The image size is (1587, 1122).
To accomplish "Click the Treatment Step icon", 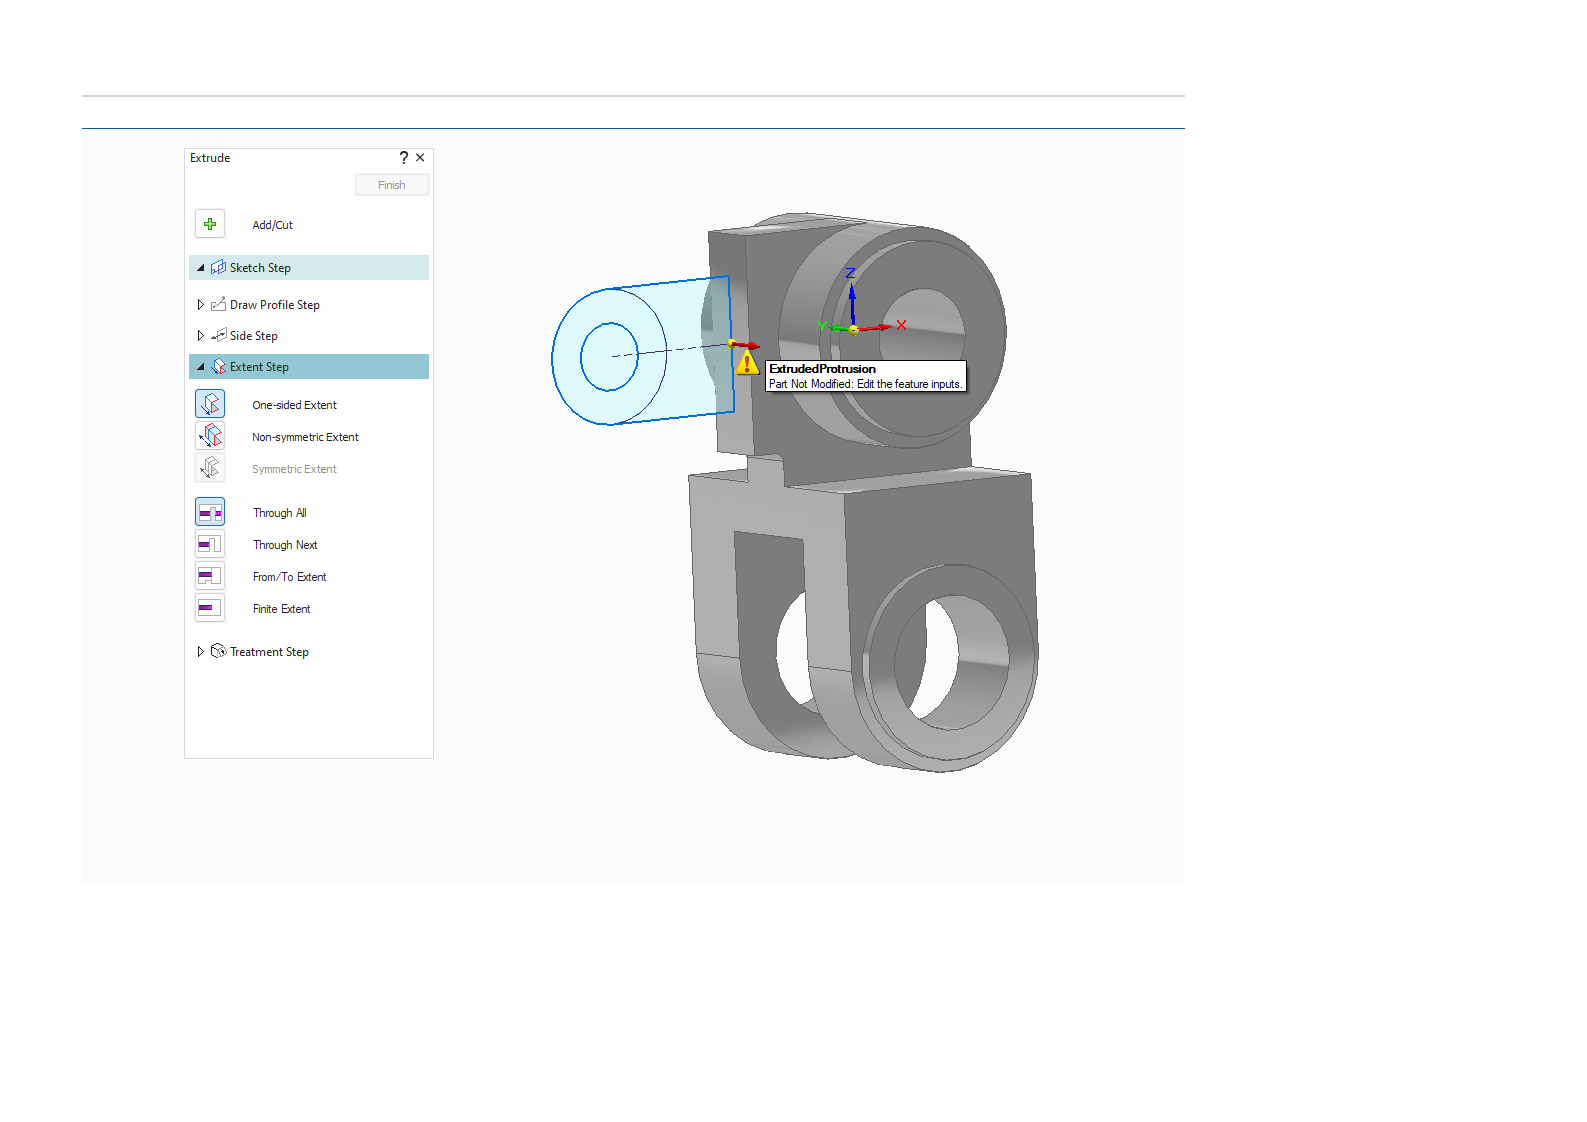I will point(218,651).
